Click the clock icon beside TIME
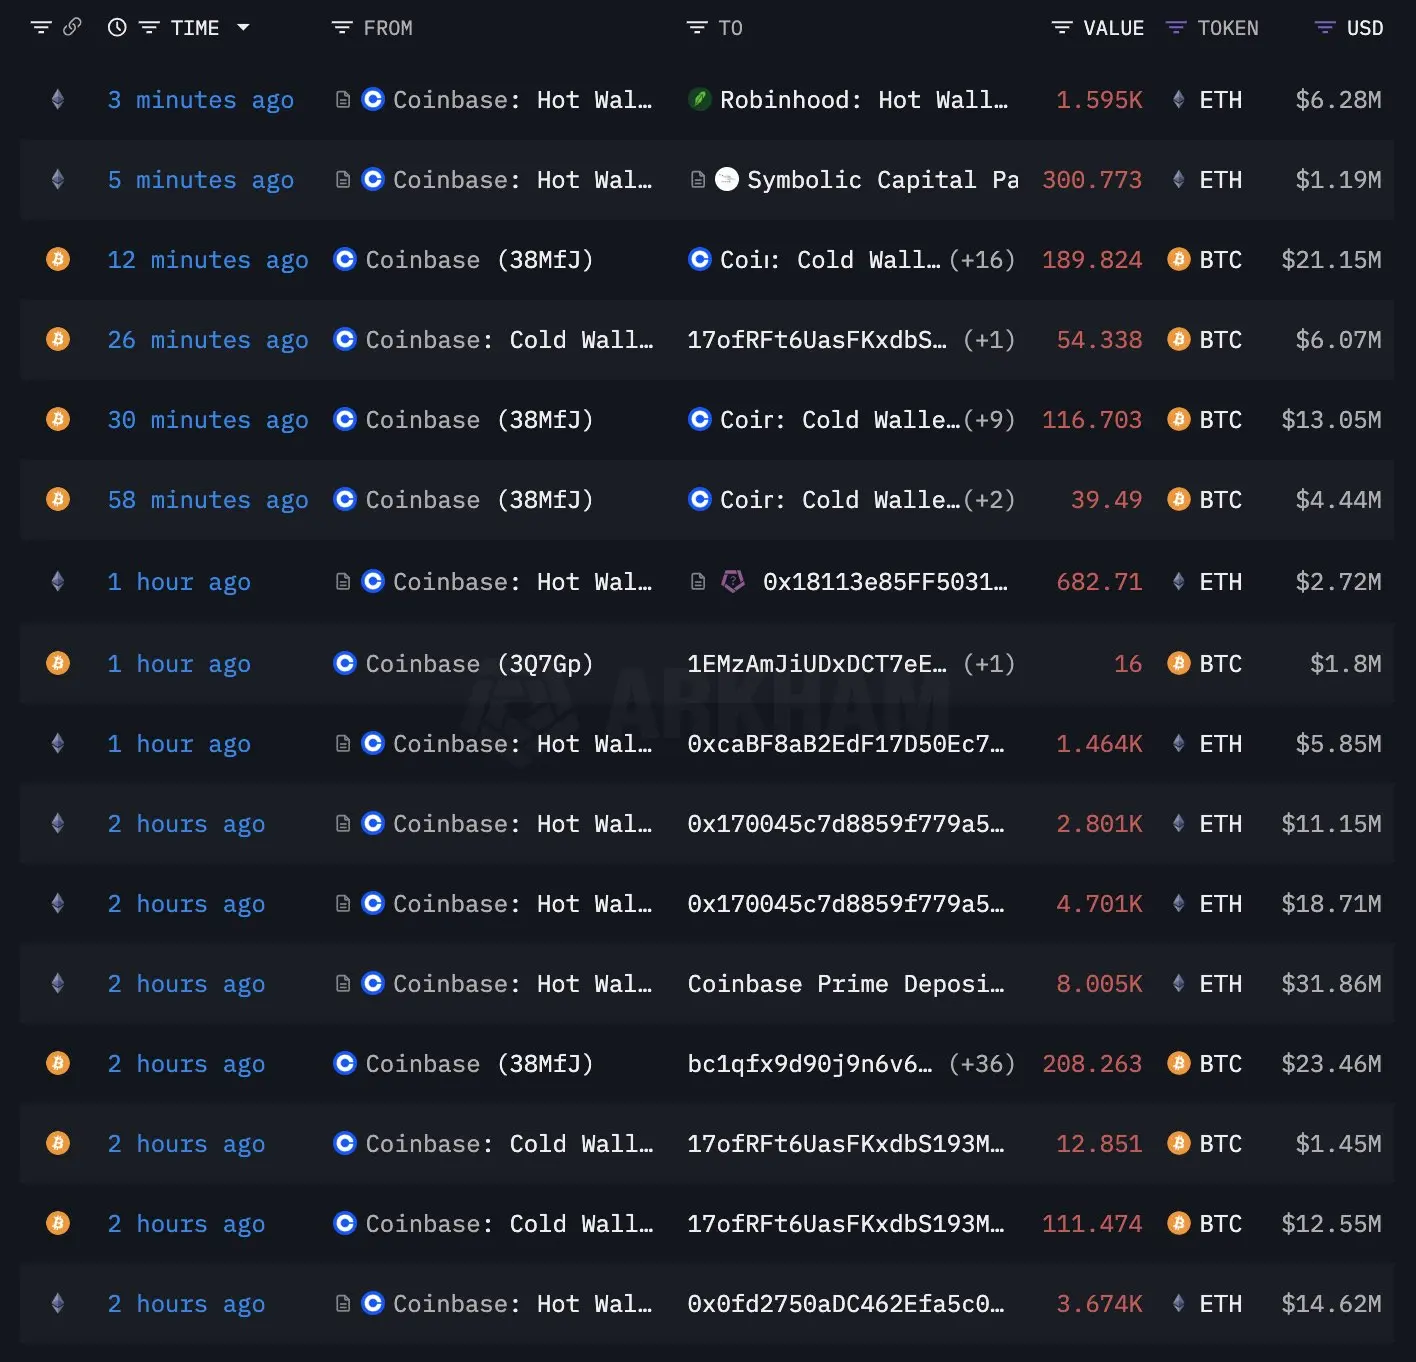The image size is (1416, 1362). click(117, 28)
